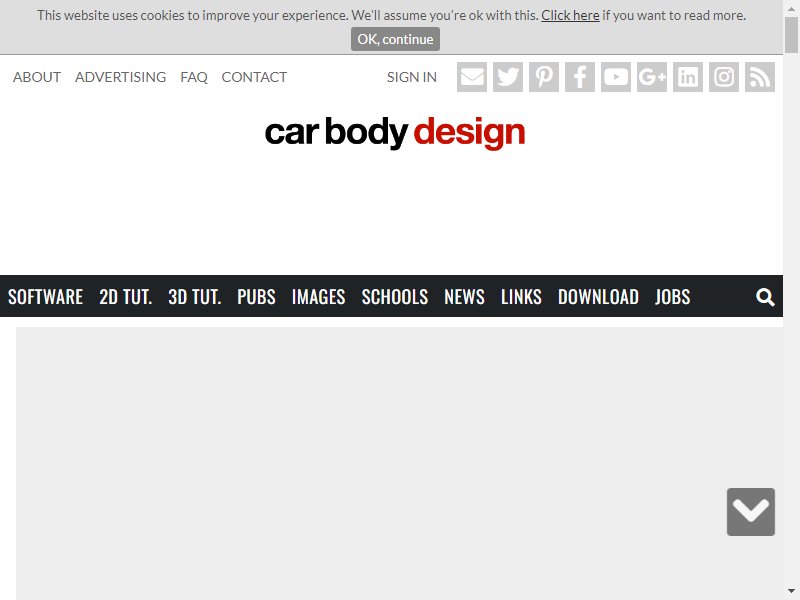Image resolution: width=800 pixels, height=600 pixels.
Task: Open the FAQ link
Action: click(194, 77)
